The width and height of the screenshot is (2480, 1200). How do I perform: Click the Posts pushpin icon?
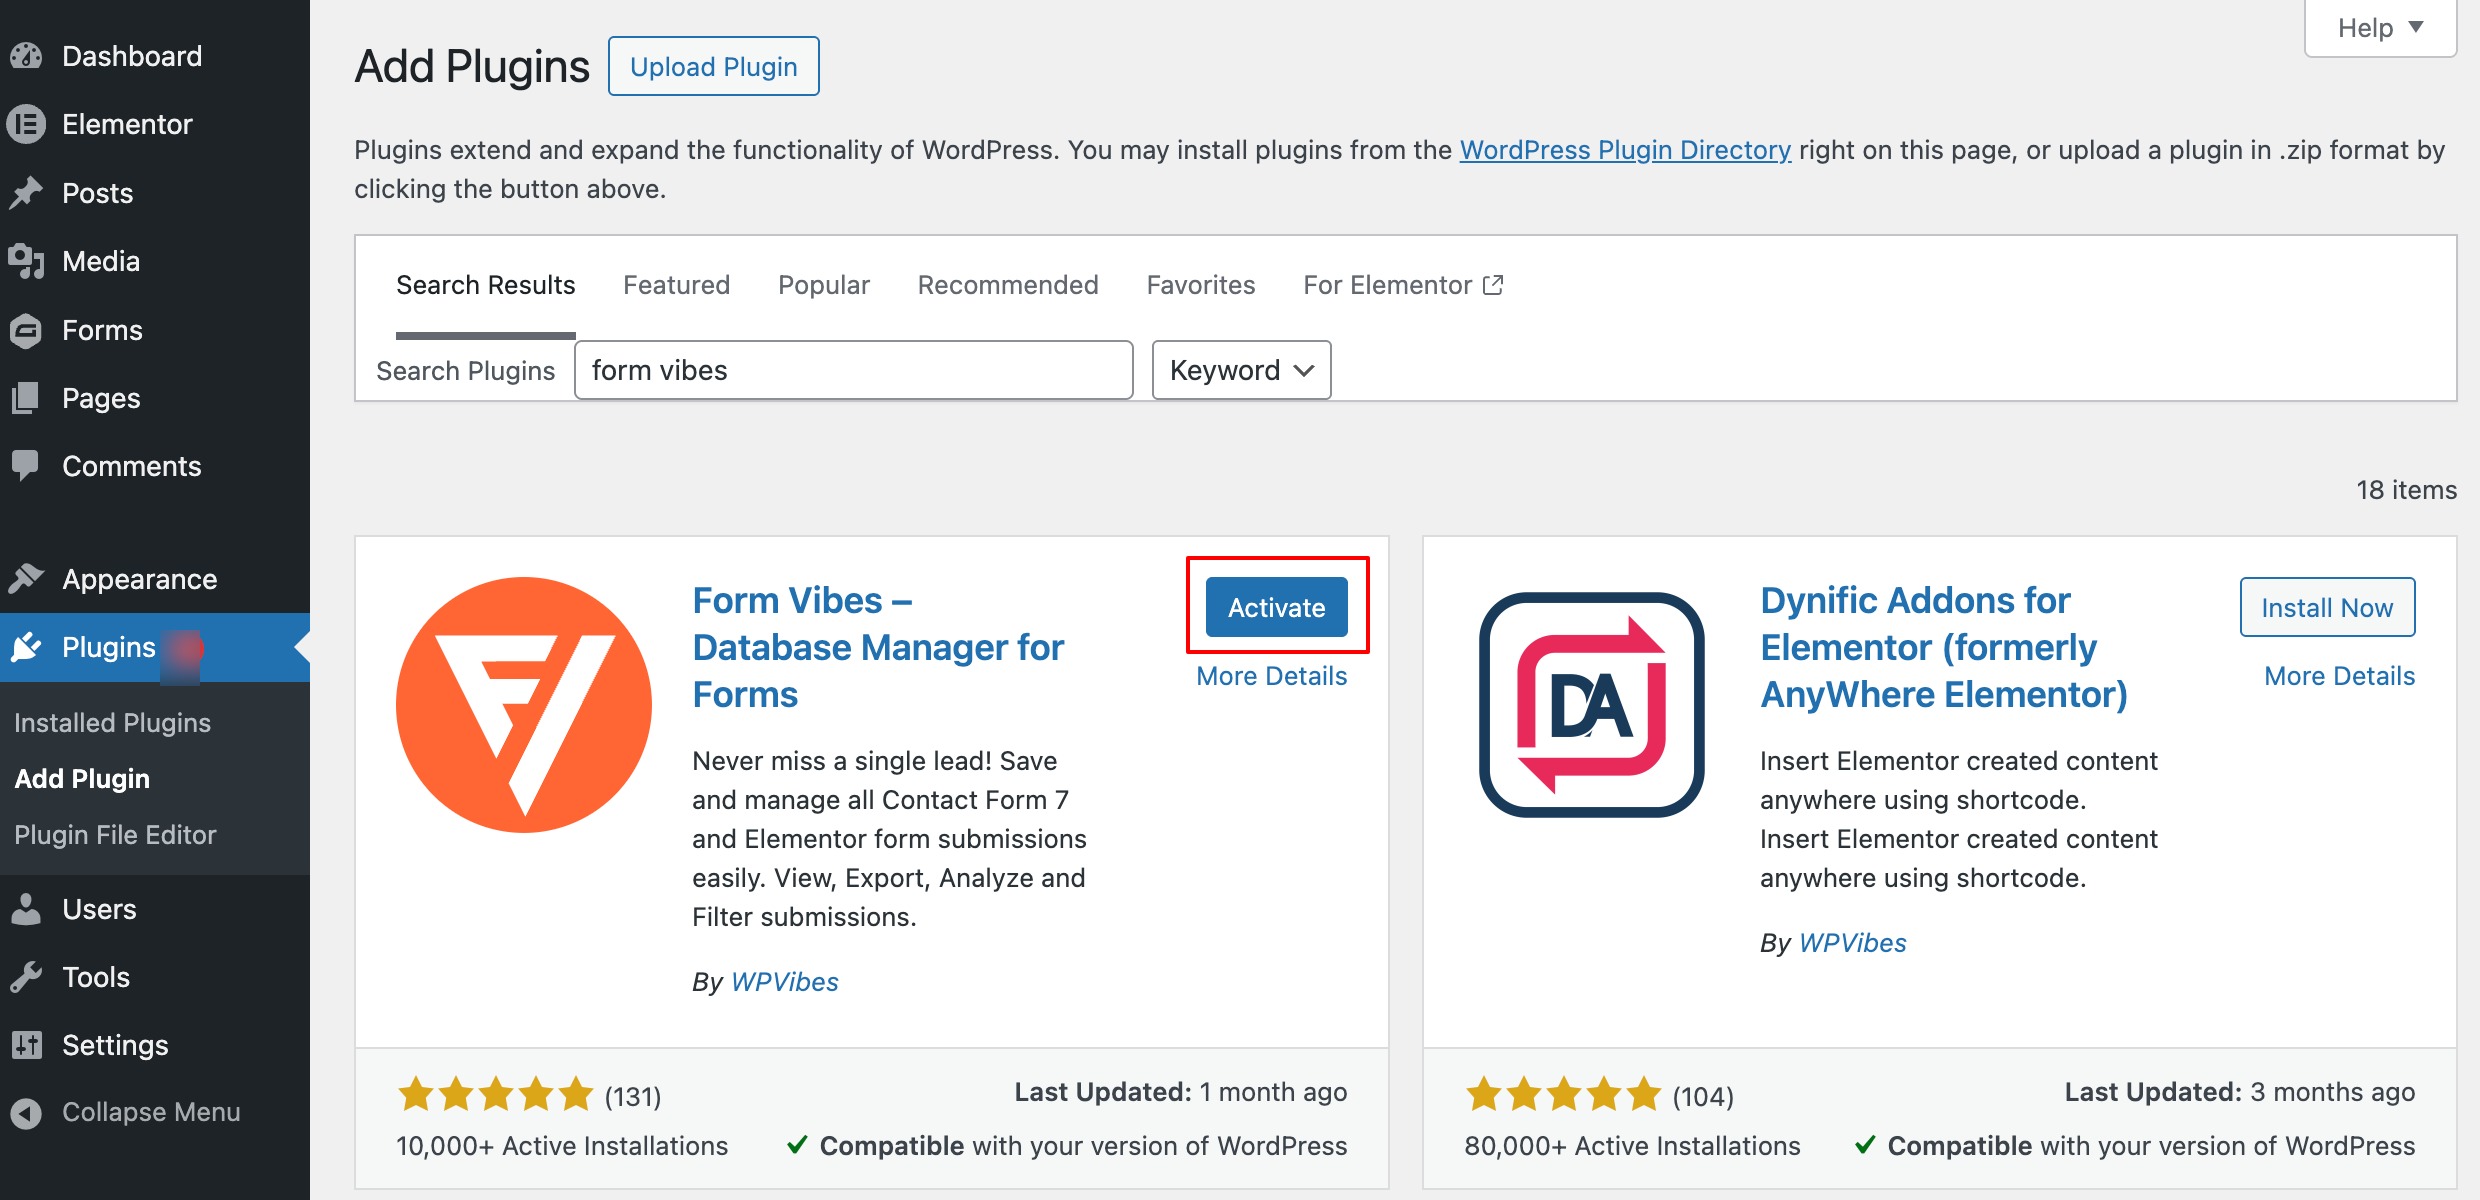pyautogui.click(x=27, y=193)
